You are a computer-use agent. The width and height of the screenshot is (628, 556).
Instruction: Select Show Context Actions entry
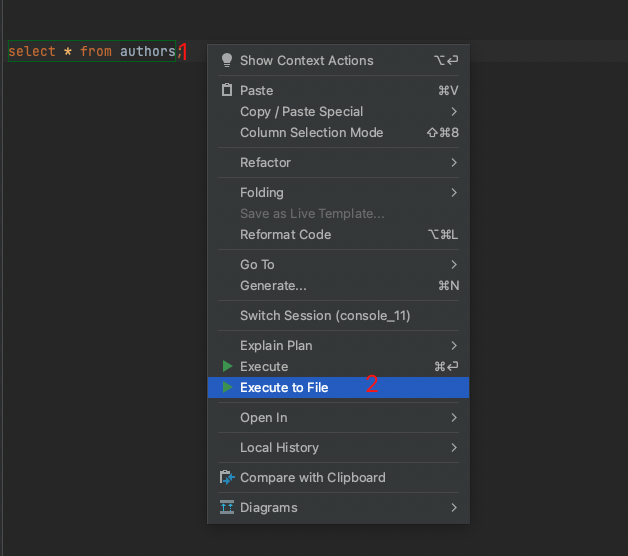point(306,60)
